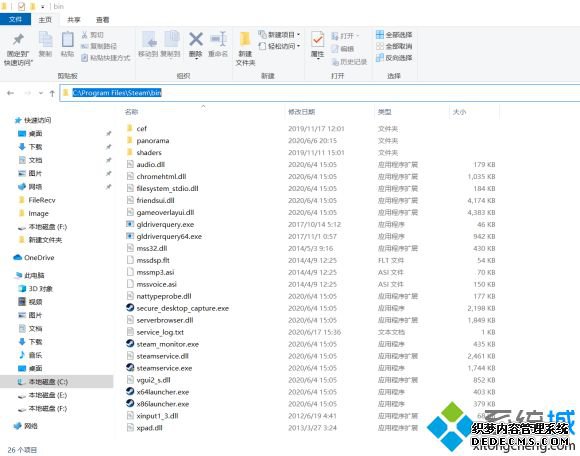The height and width of the screenshot is (456, 580).
Task: Click the Up one level arrow
Action: [52, 93]
